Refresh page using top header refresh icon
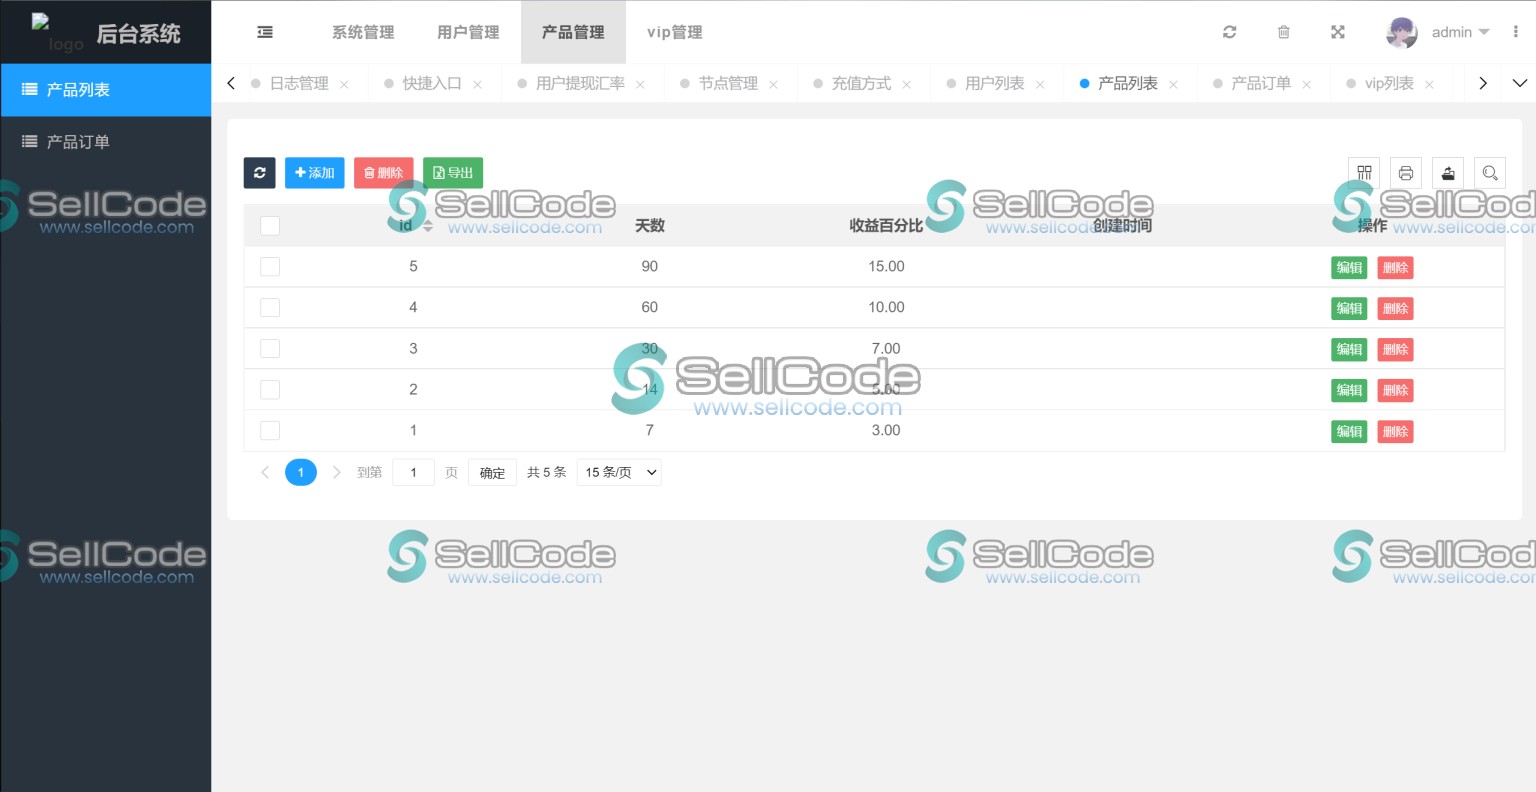 pyautogui.click(x=1230, y=32)
